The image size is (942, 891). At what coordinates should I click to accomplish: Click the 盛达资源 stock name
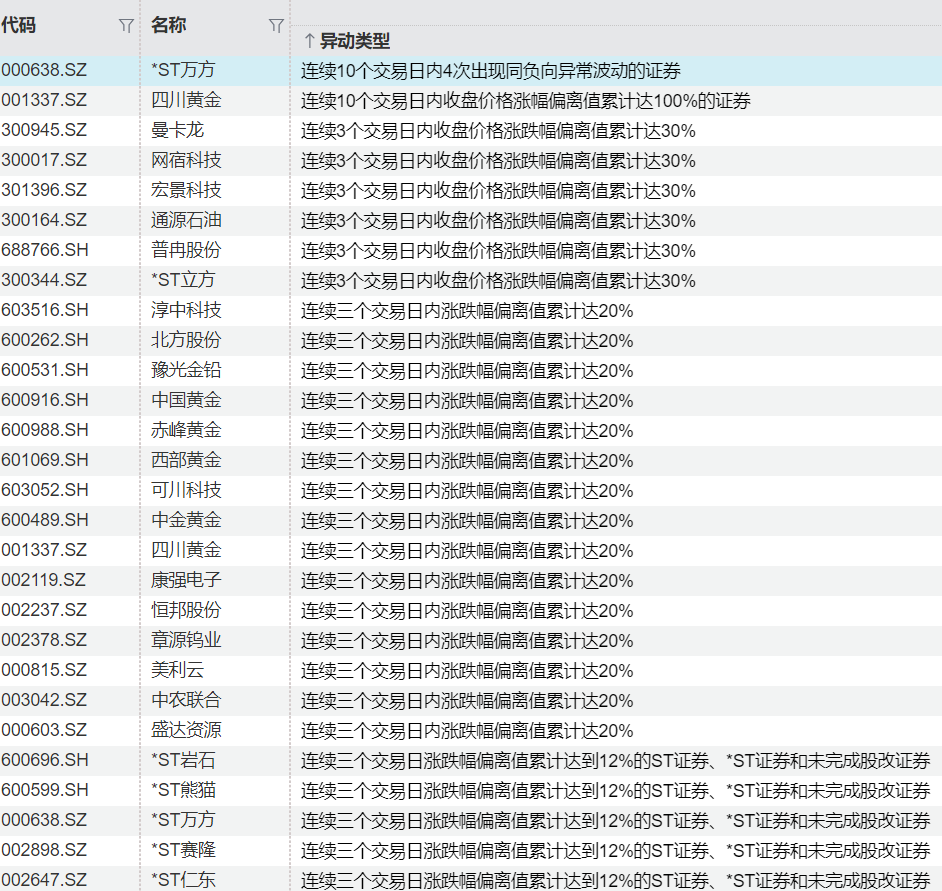point(186,731)
